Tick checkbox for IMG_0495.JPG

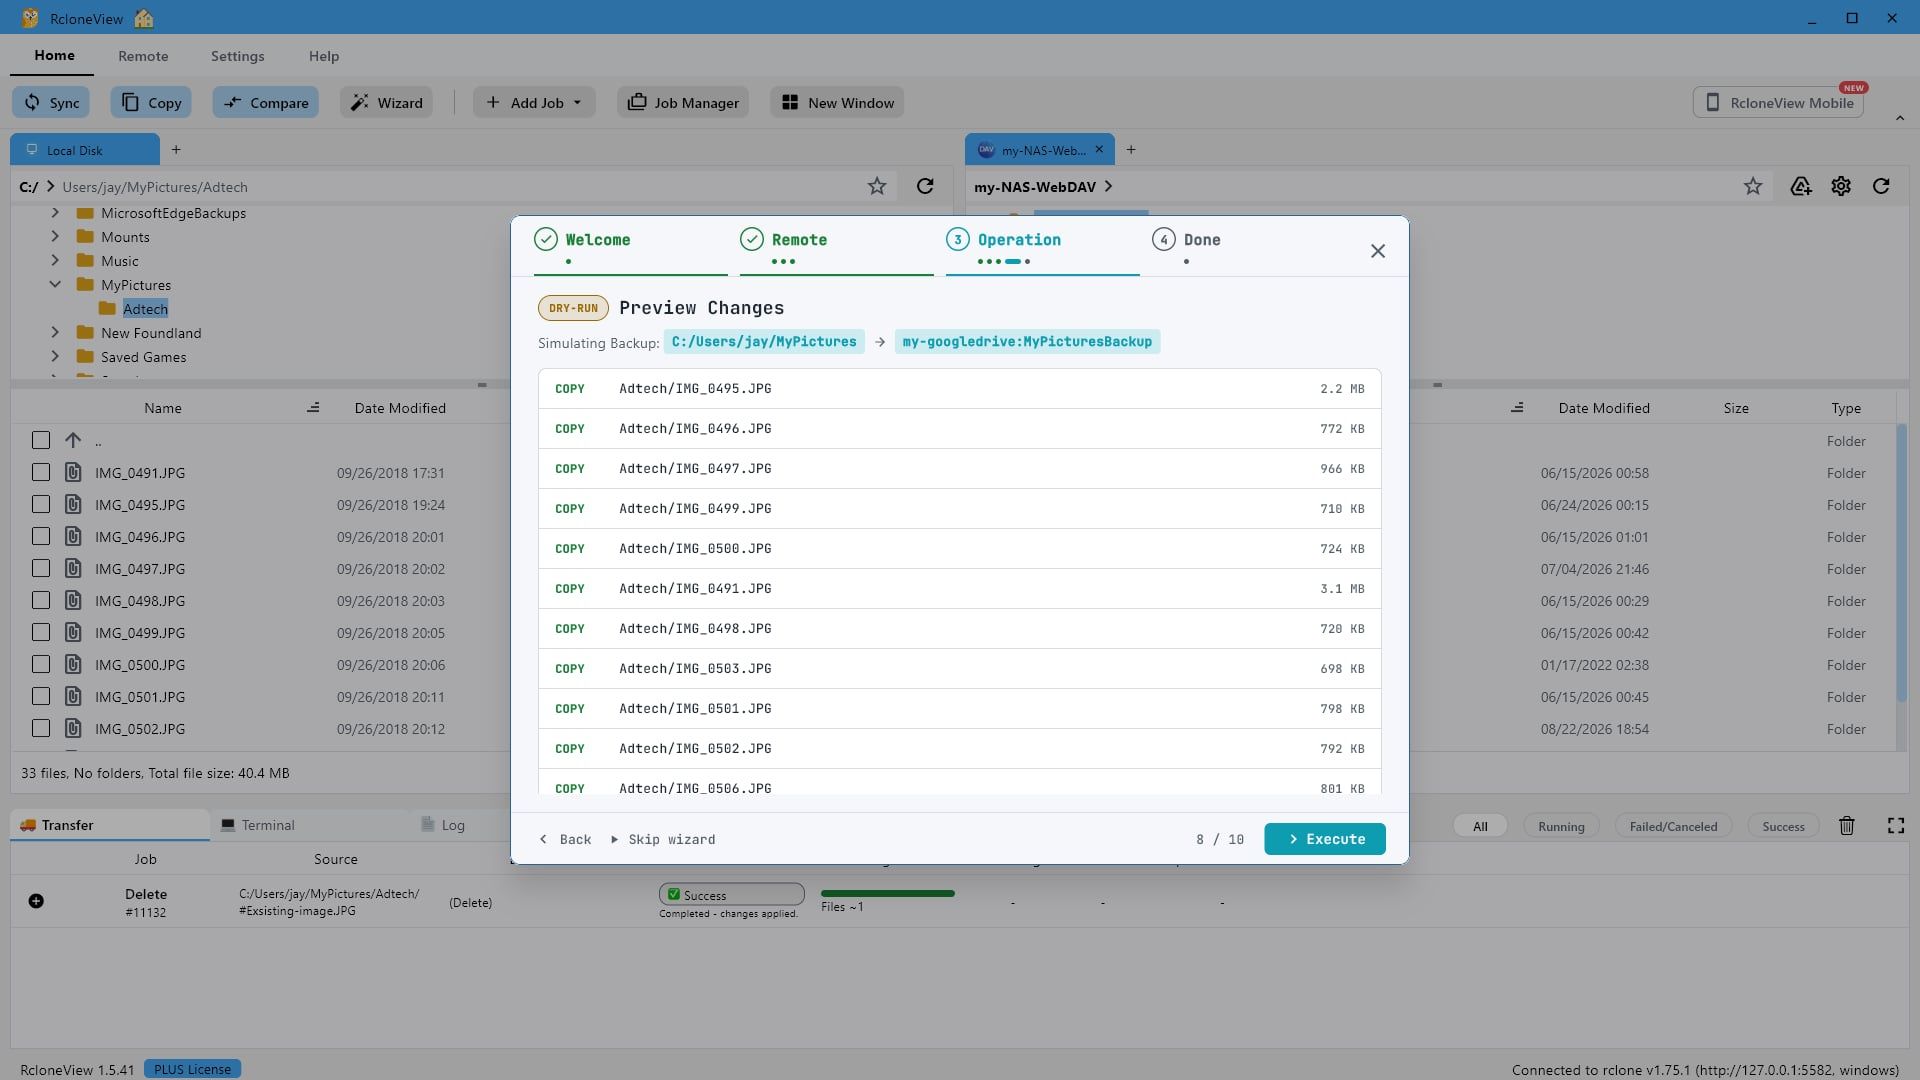[x=41, y=504]
